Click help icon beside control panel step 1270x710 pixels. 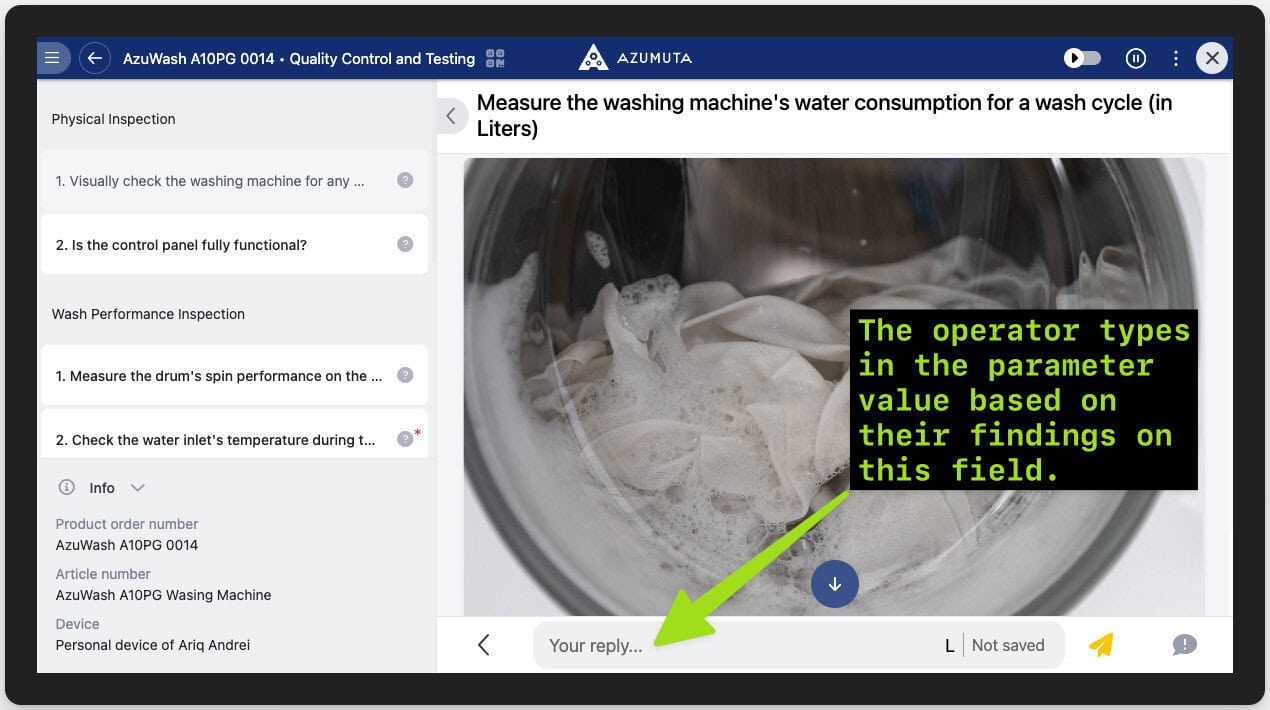[x=405, y=244]
